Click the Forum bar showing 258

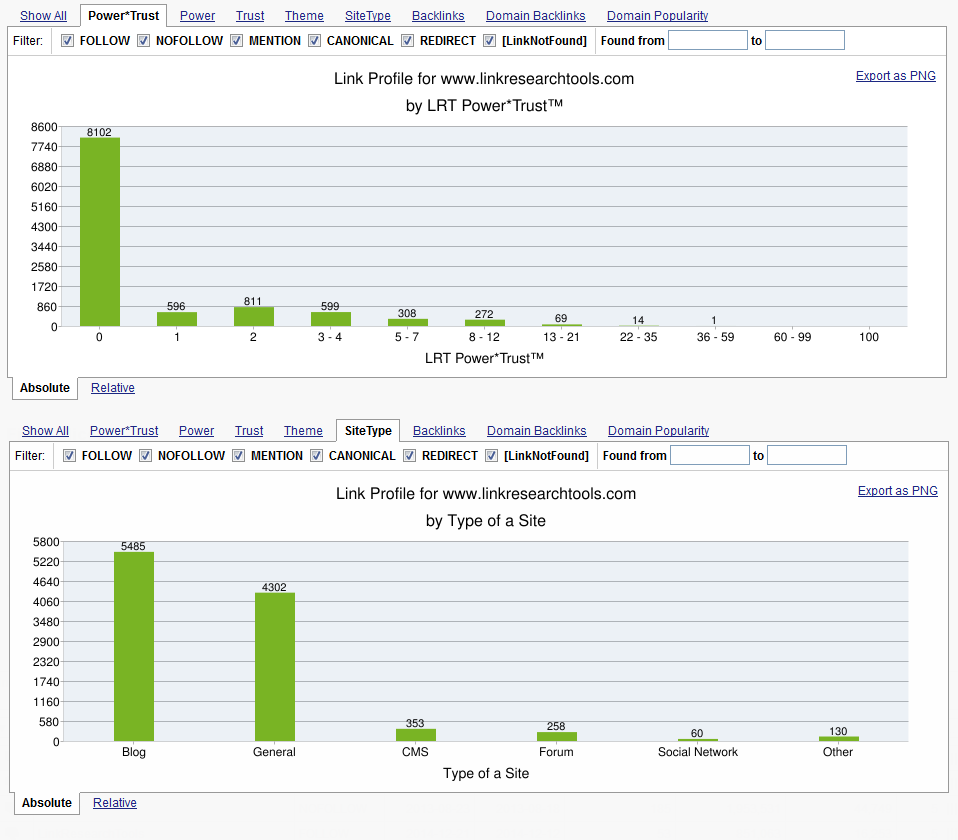(x=557, y=737)
